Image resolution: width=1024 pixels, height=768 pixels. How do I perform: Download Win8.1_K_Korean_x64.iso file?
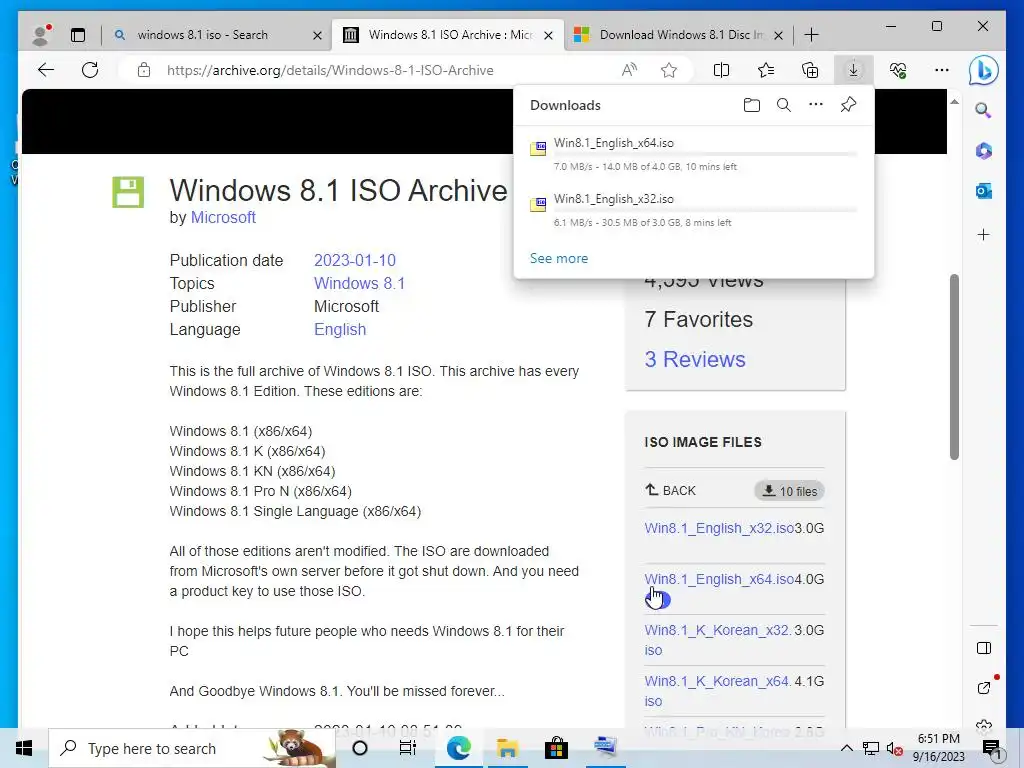click(x=718, y=691)
